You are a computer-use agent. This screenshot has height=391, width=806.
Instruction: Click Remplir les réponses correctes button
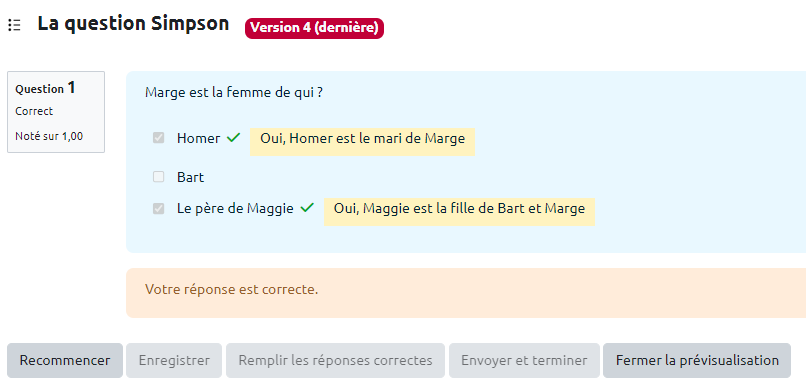335,360
